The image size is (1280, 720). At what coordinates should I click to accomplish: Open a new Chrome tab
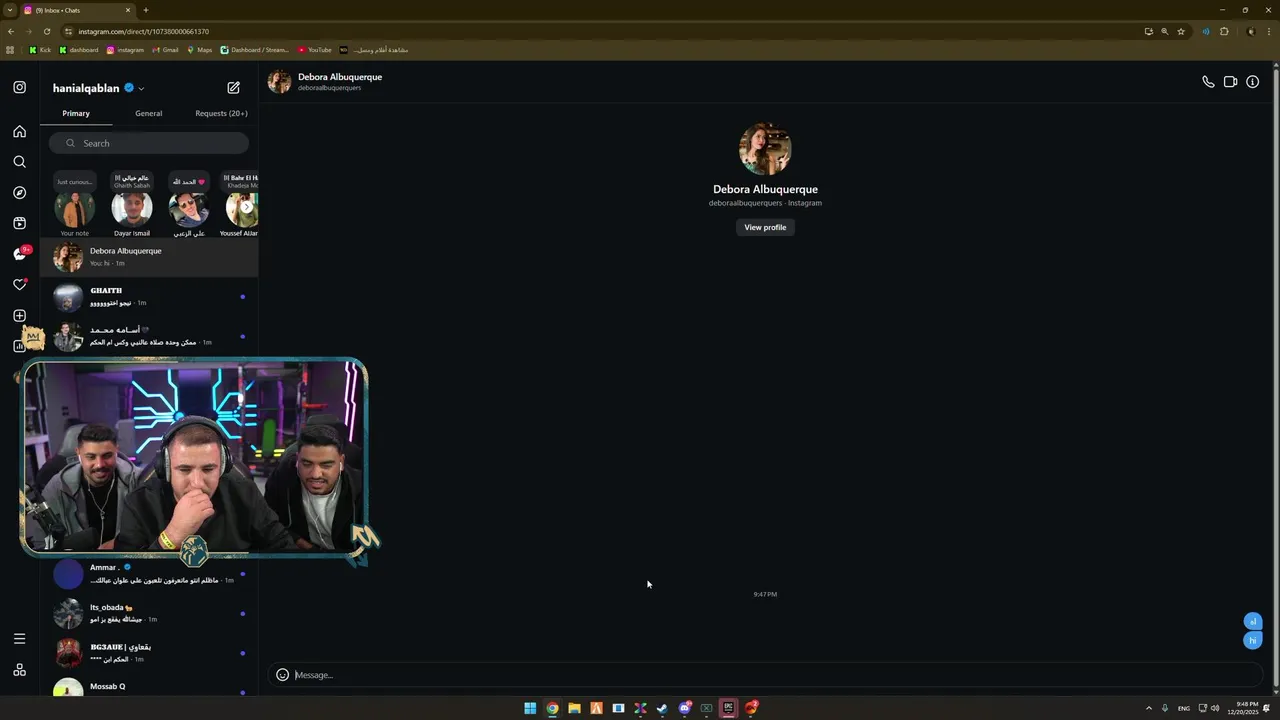point(146,10)
